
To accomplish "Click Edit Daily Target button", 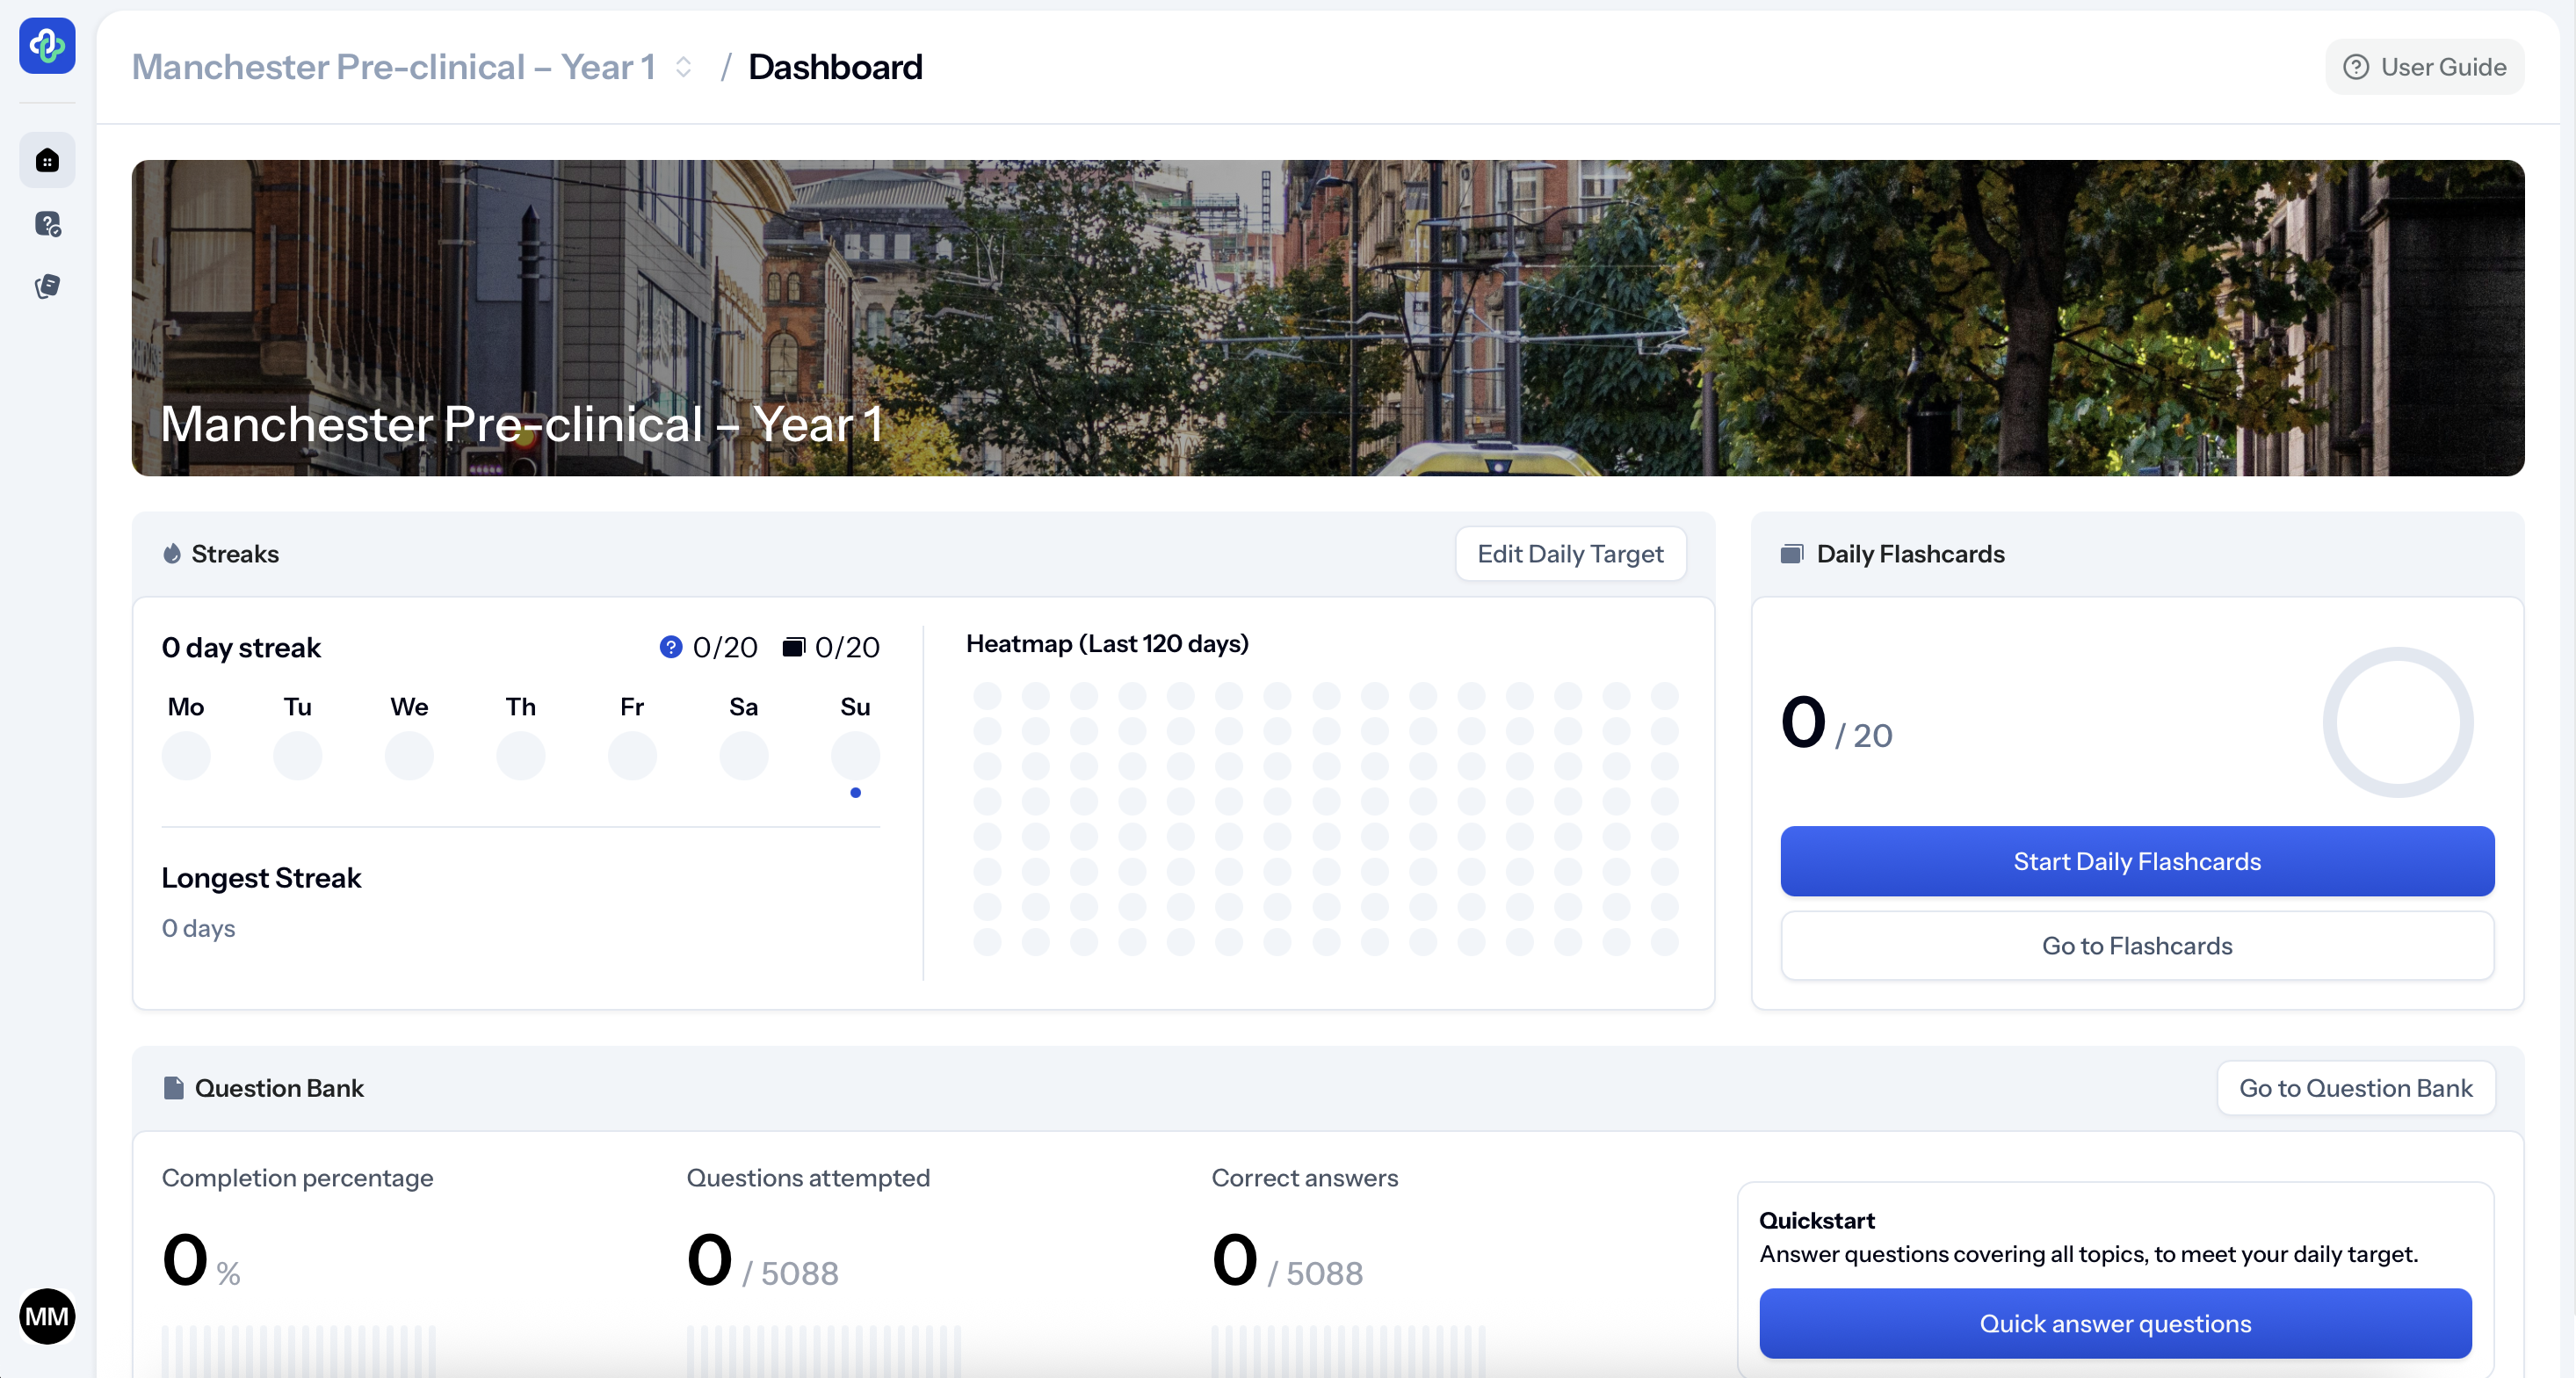I will point(1570,554).
